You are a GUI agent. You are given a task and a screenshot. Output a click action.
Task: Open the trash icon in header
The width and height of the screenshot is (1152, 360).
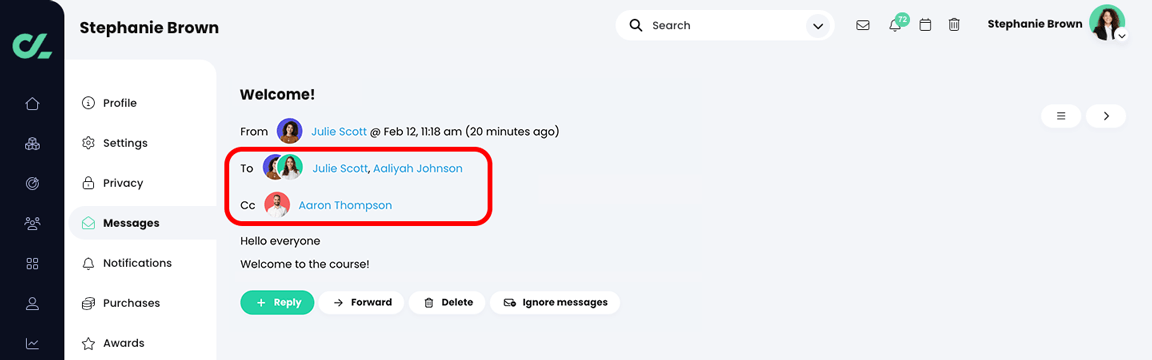click(954, 25)
